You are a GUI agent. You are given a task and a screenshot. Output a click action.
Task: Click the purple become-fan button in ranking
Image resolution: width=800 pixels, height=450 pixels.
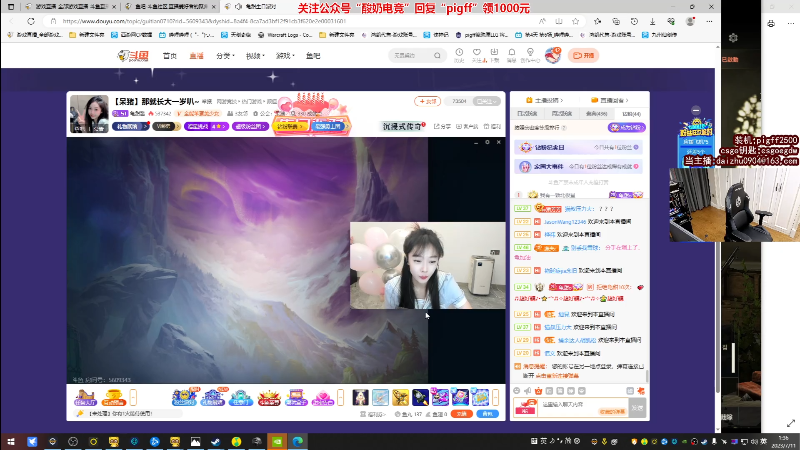coord(627,127)
